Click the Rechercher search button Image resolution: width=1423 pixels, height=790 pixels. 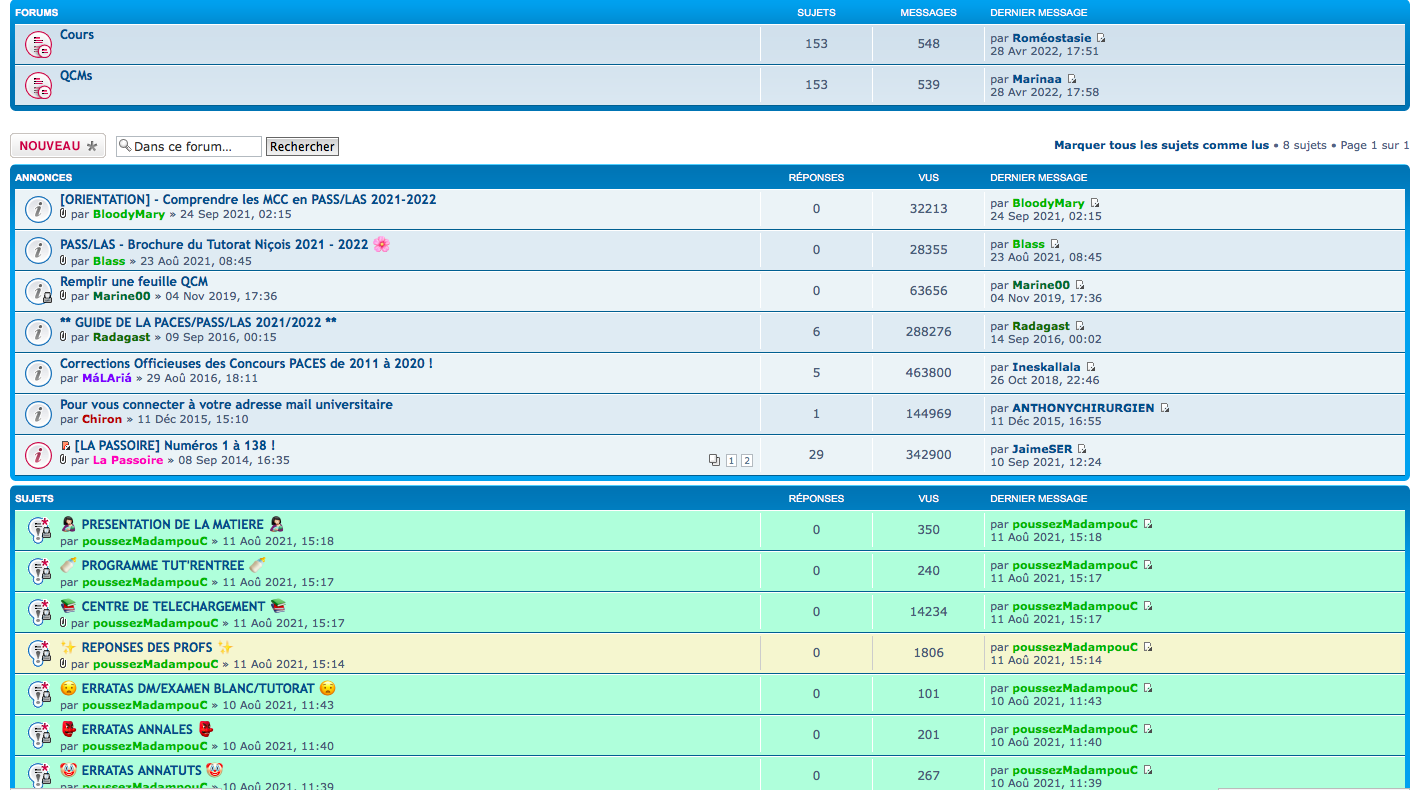point(302,147)
